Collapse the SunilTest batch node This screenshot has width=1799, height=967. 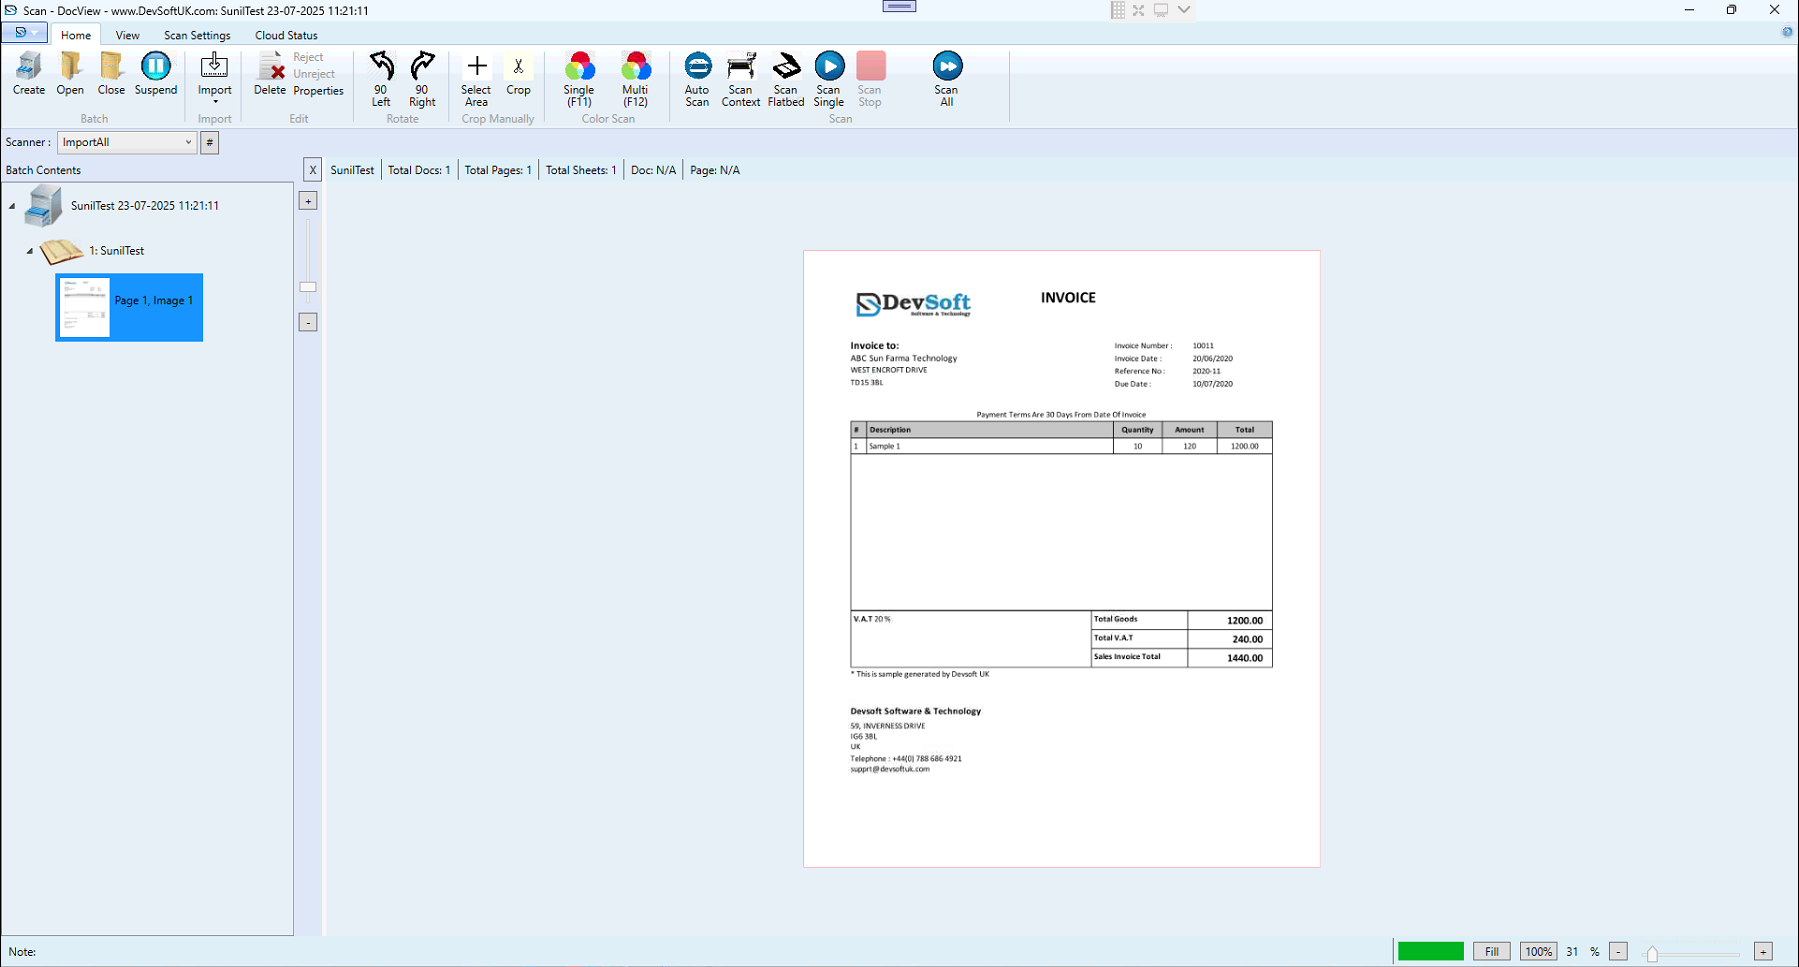coord(13,205)
